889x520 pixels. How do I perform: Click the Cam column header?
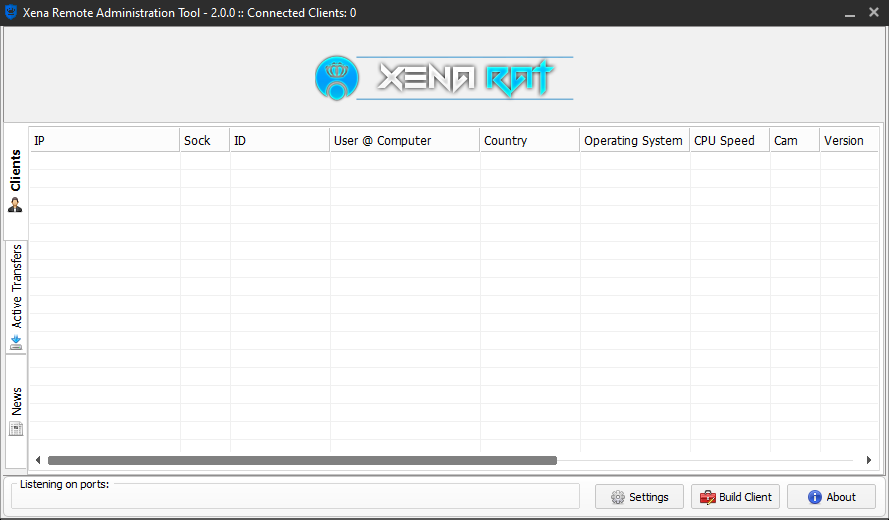(x=794, y=140)
